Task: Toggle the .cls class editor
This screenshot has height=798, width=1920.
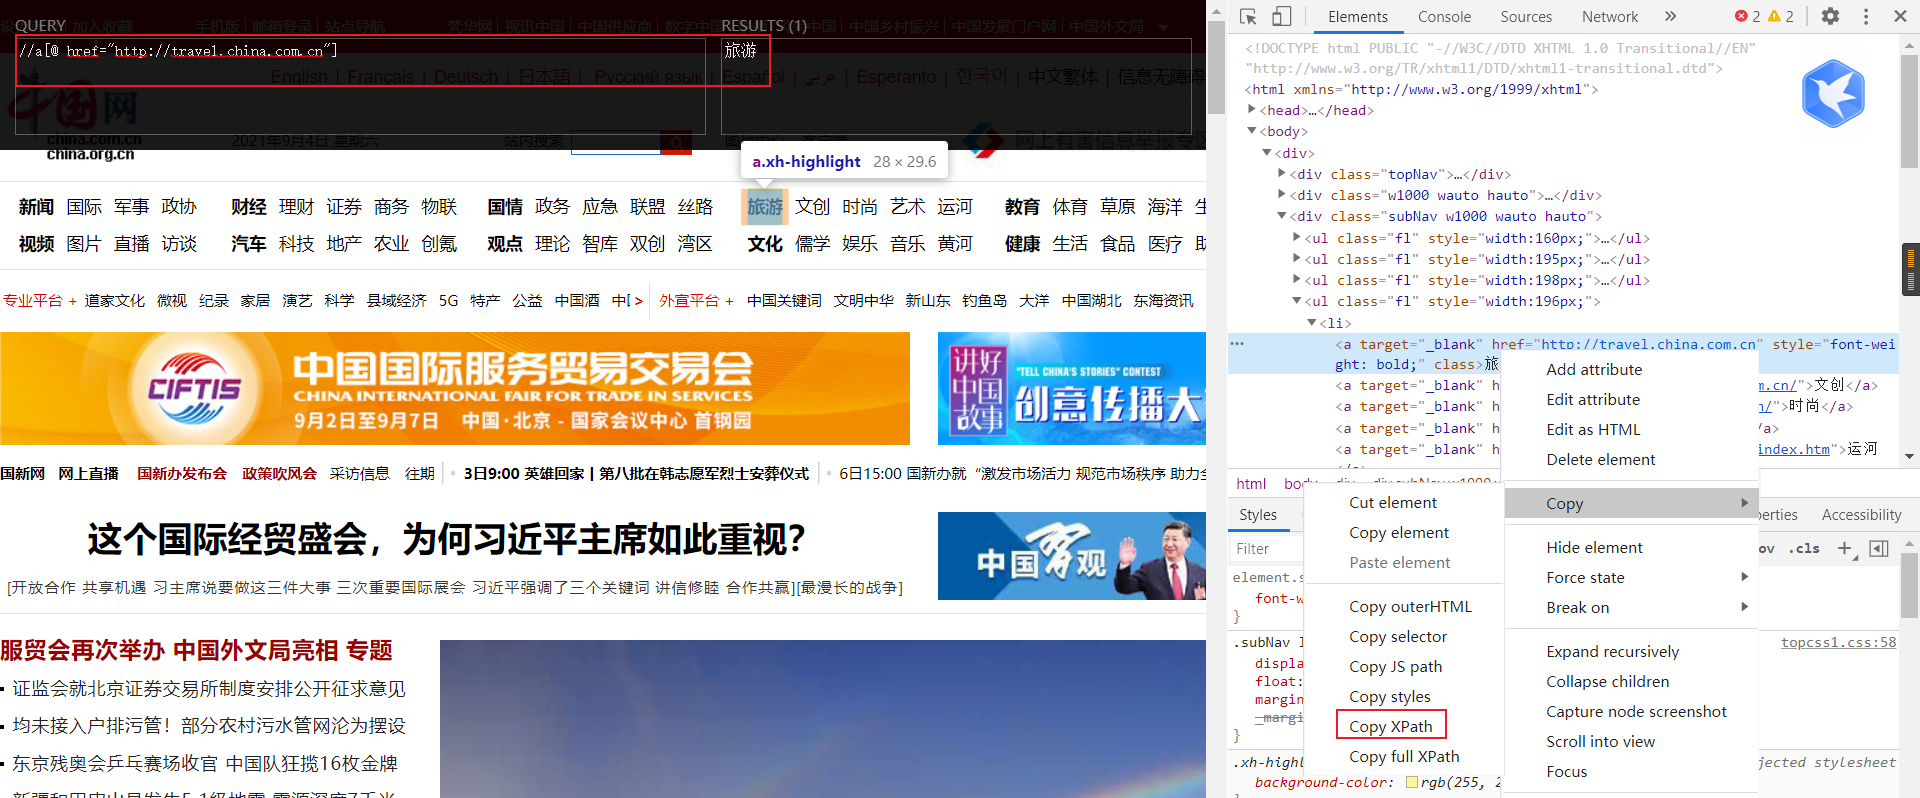Action: pyautogui.click(x=1806, y=548)
